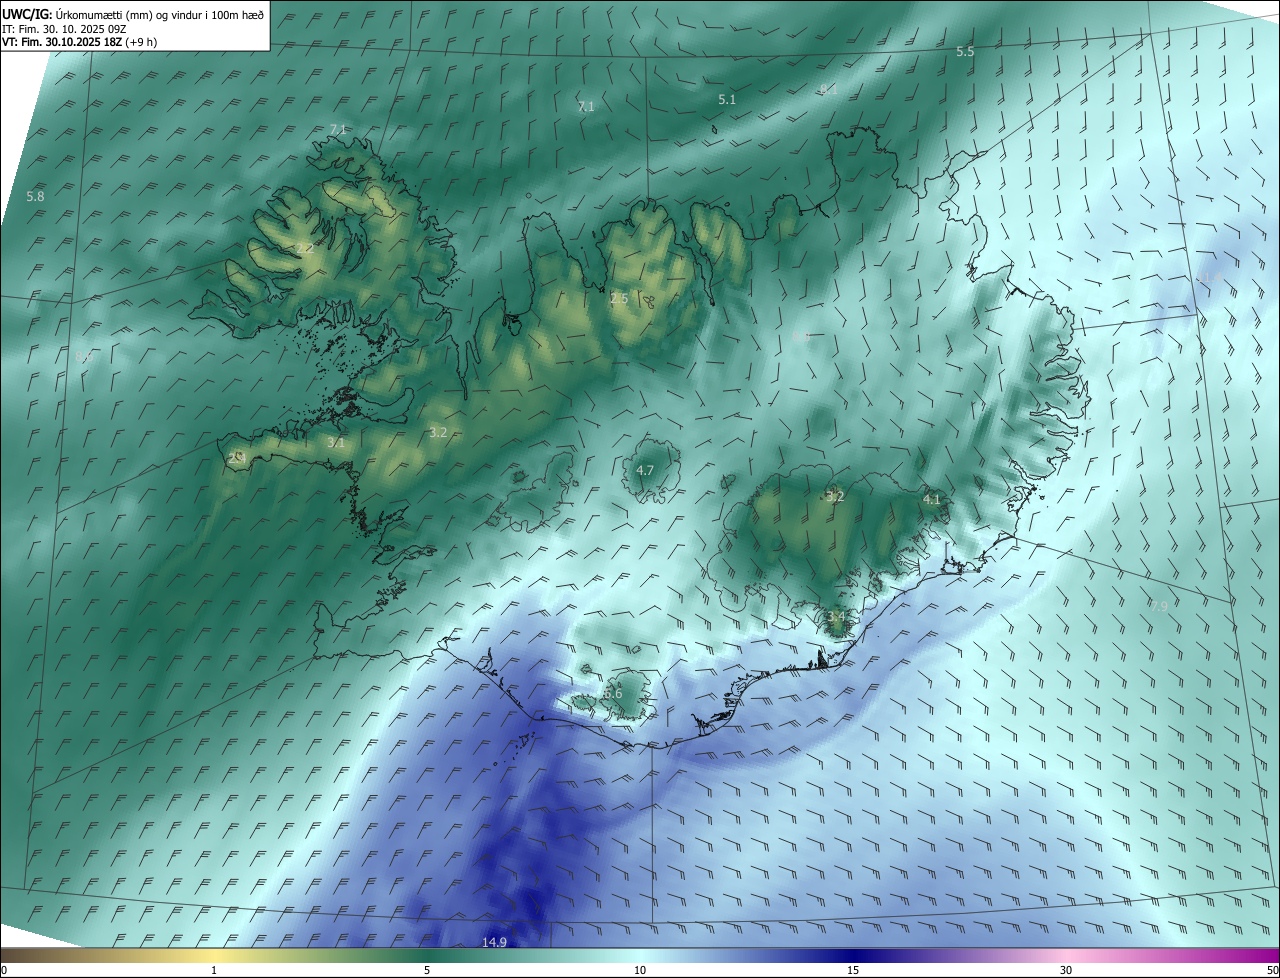Image resolution: width=1280 pixels, height=978 pixels.
Task: Click the 7.9 value label on the map
Action: 1159,606
